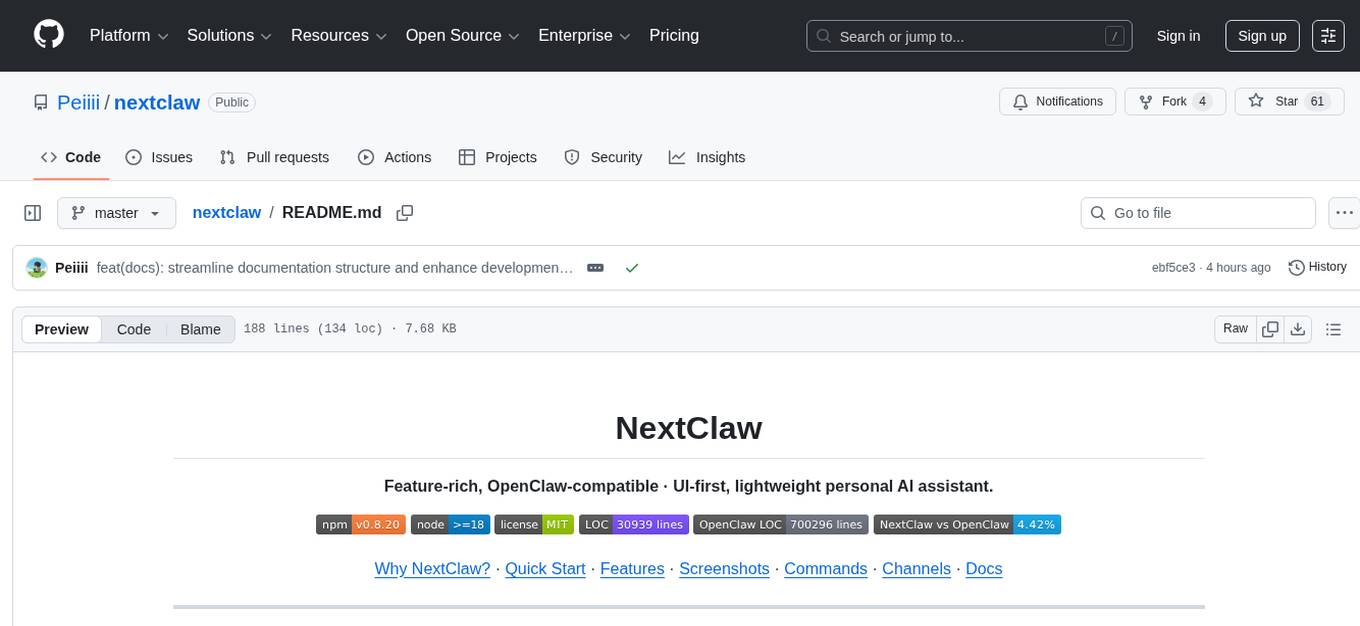Switch to the Blame tab
Viewport: 1360px width, 626px height.
[200, 328]
